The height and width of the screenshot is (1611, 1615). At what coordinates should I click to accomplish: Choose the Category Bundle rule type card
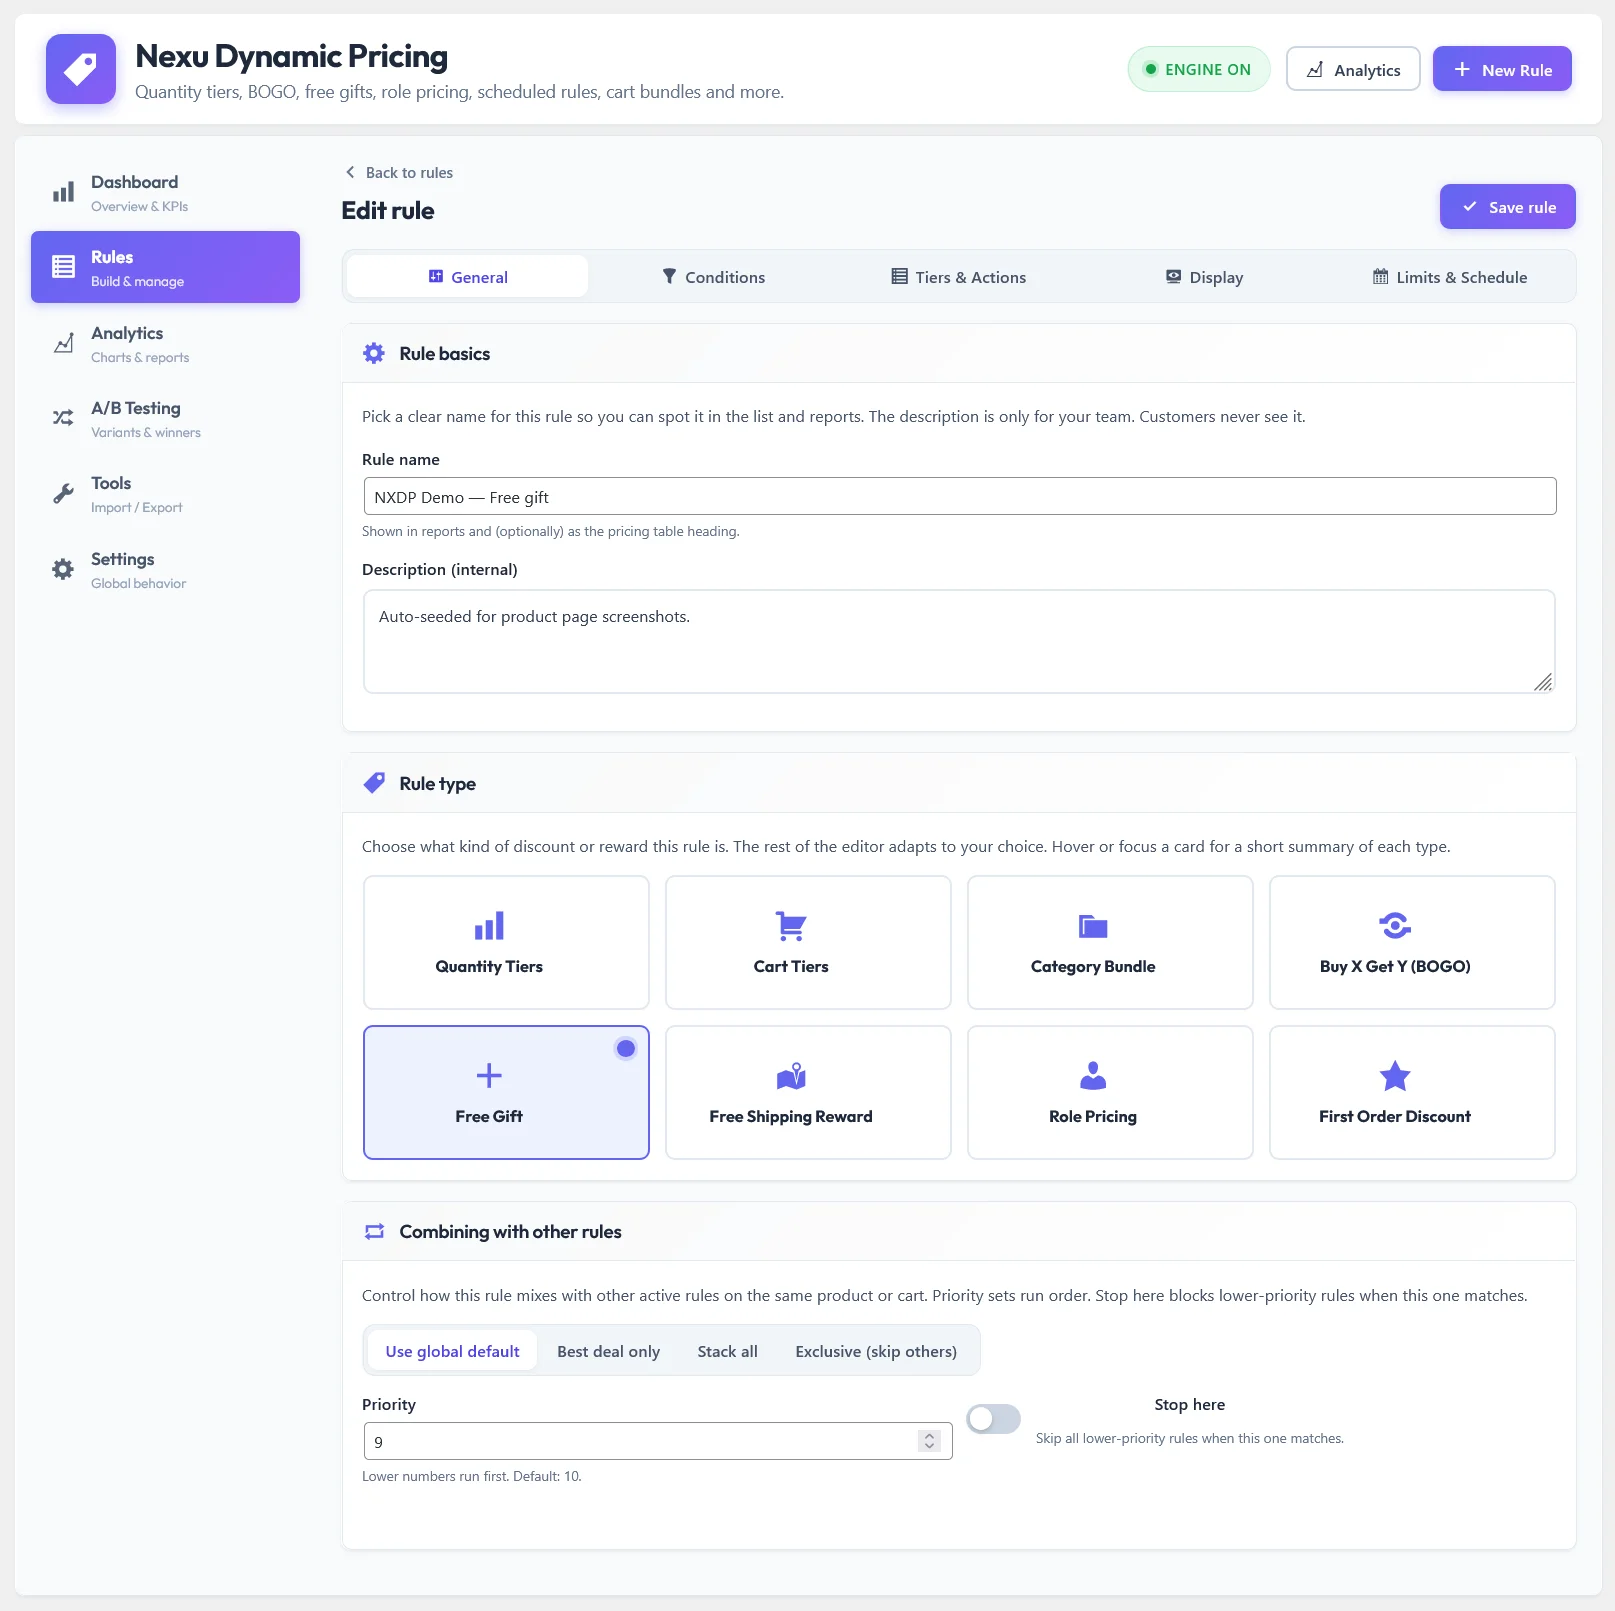(x=1110, y=942)
